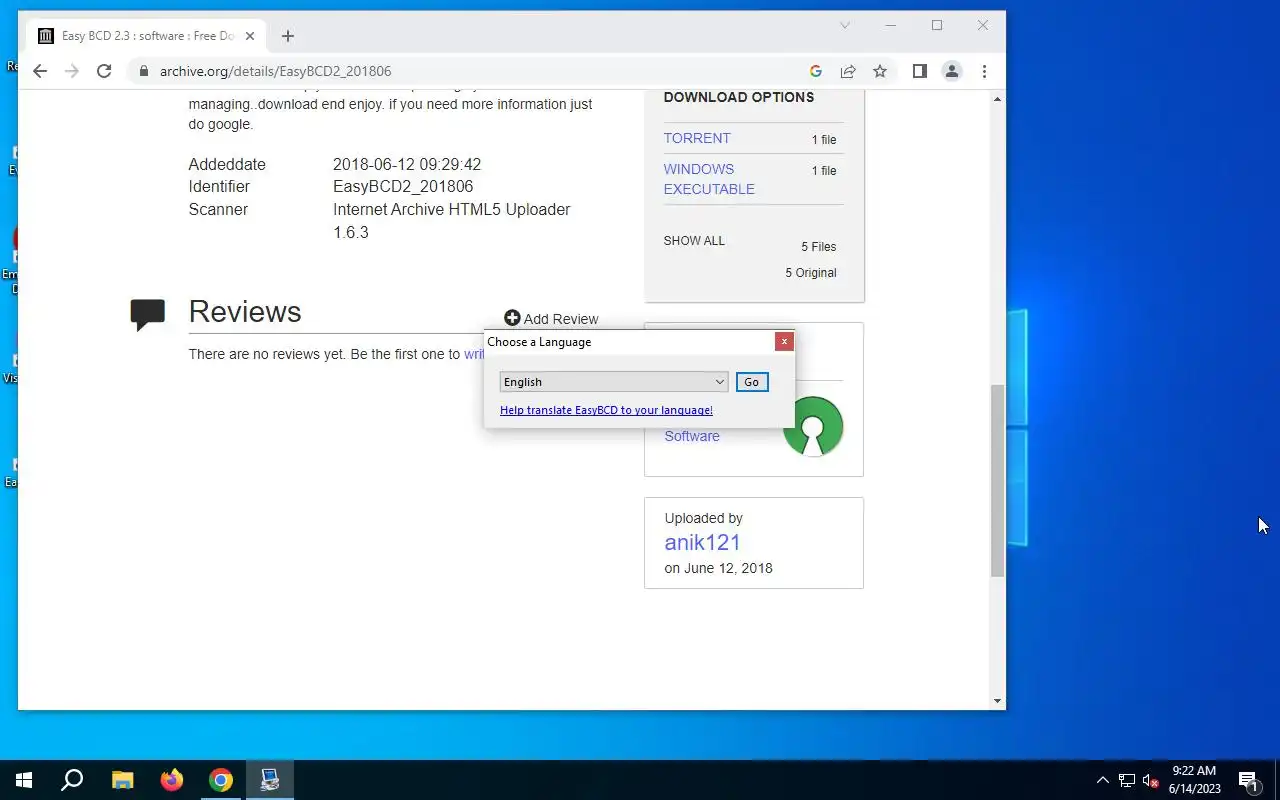Open the clock showing 9:22 AM
Viewport: 1280px width, 800px height.
(1194, 780)
